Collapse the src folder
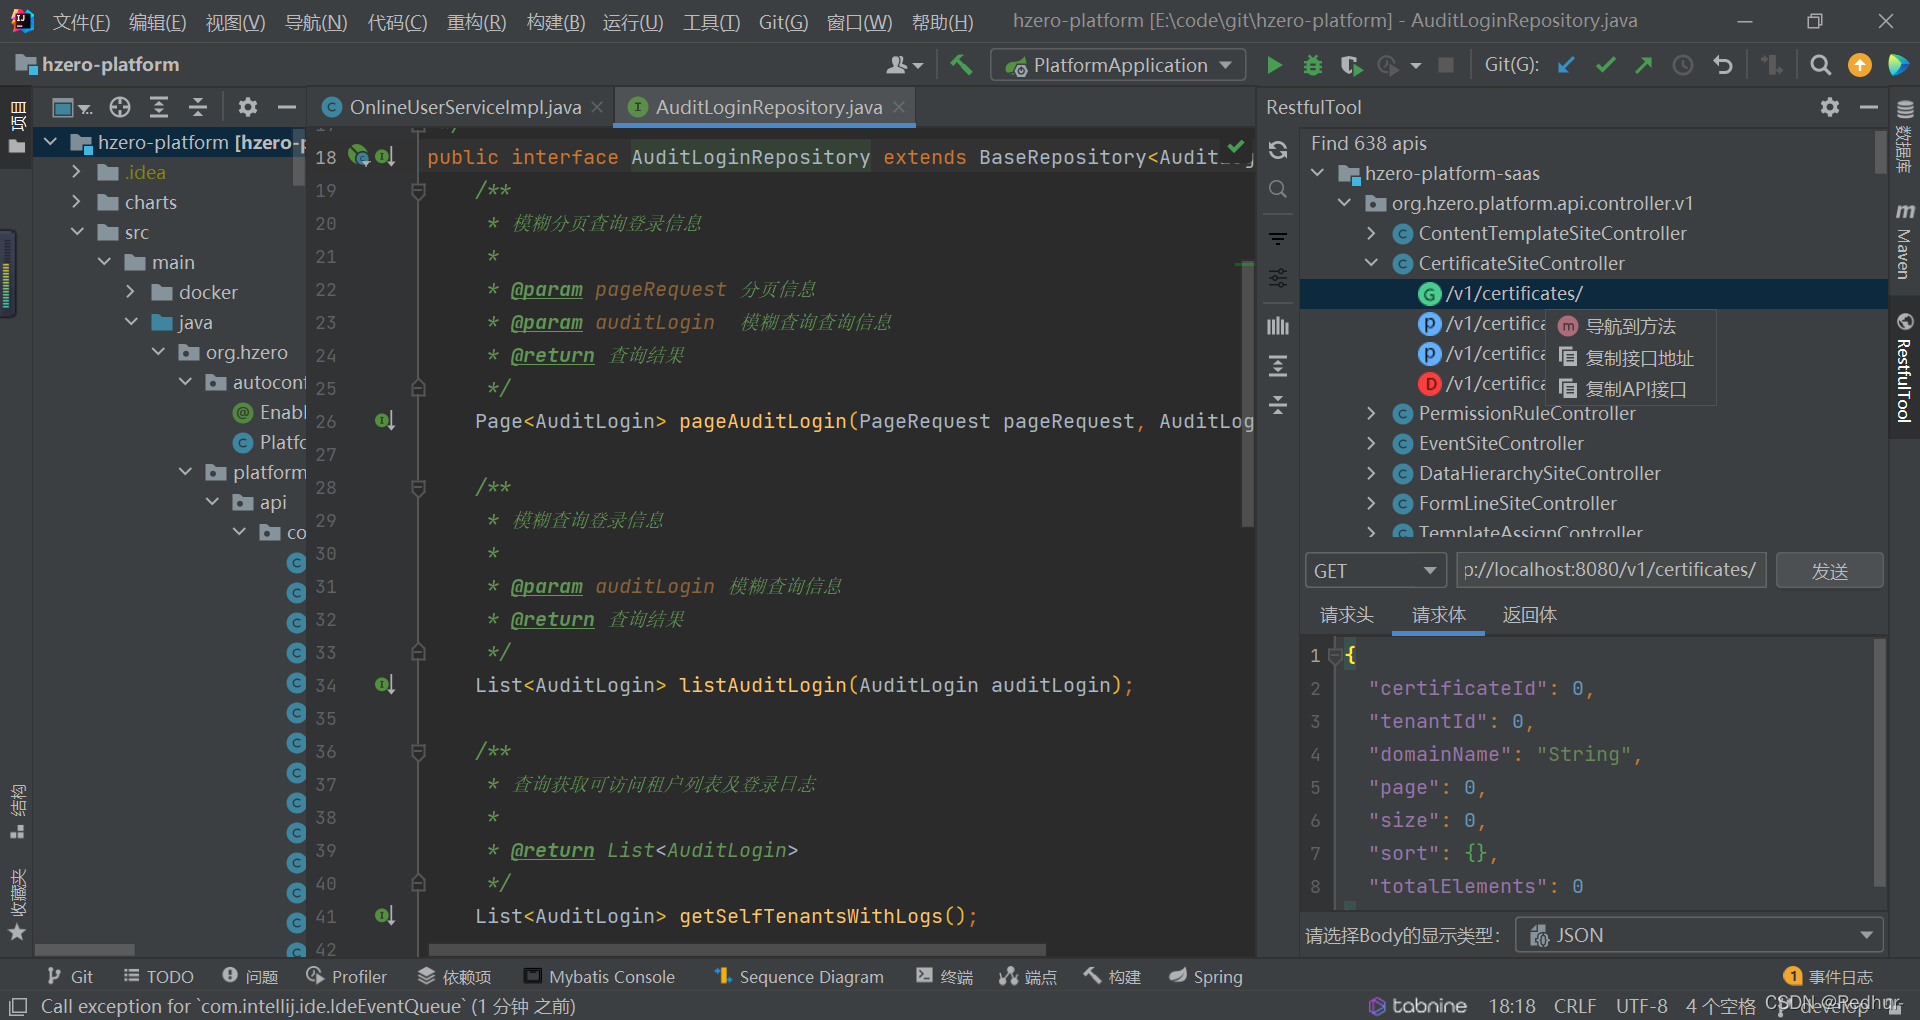Image resolution: width=1920 pixels, height=1020 pixels. click(x=77, y=232)
